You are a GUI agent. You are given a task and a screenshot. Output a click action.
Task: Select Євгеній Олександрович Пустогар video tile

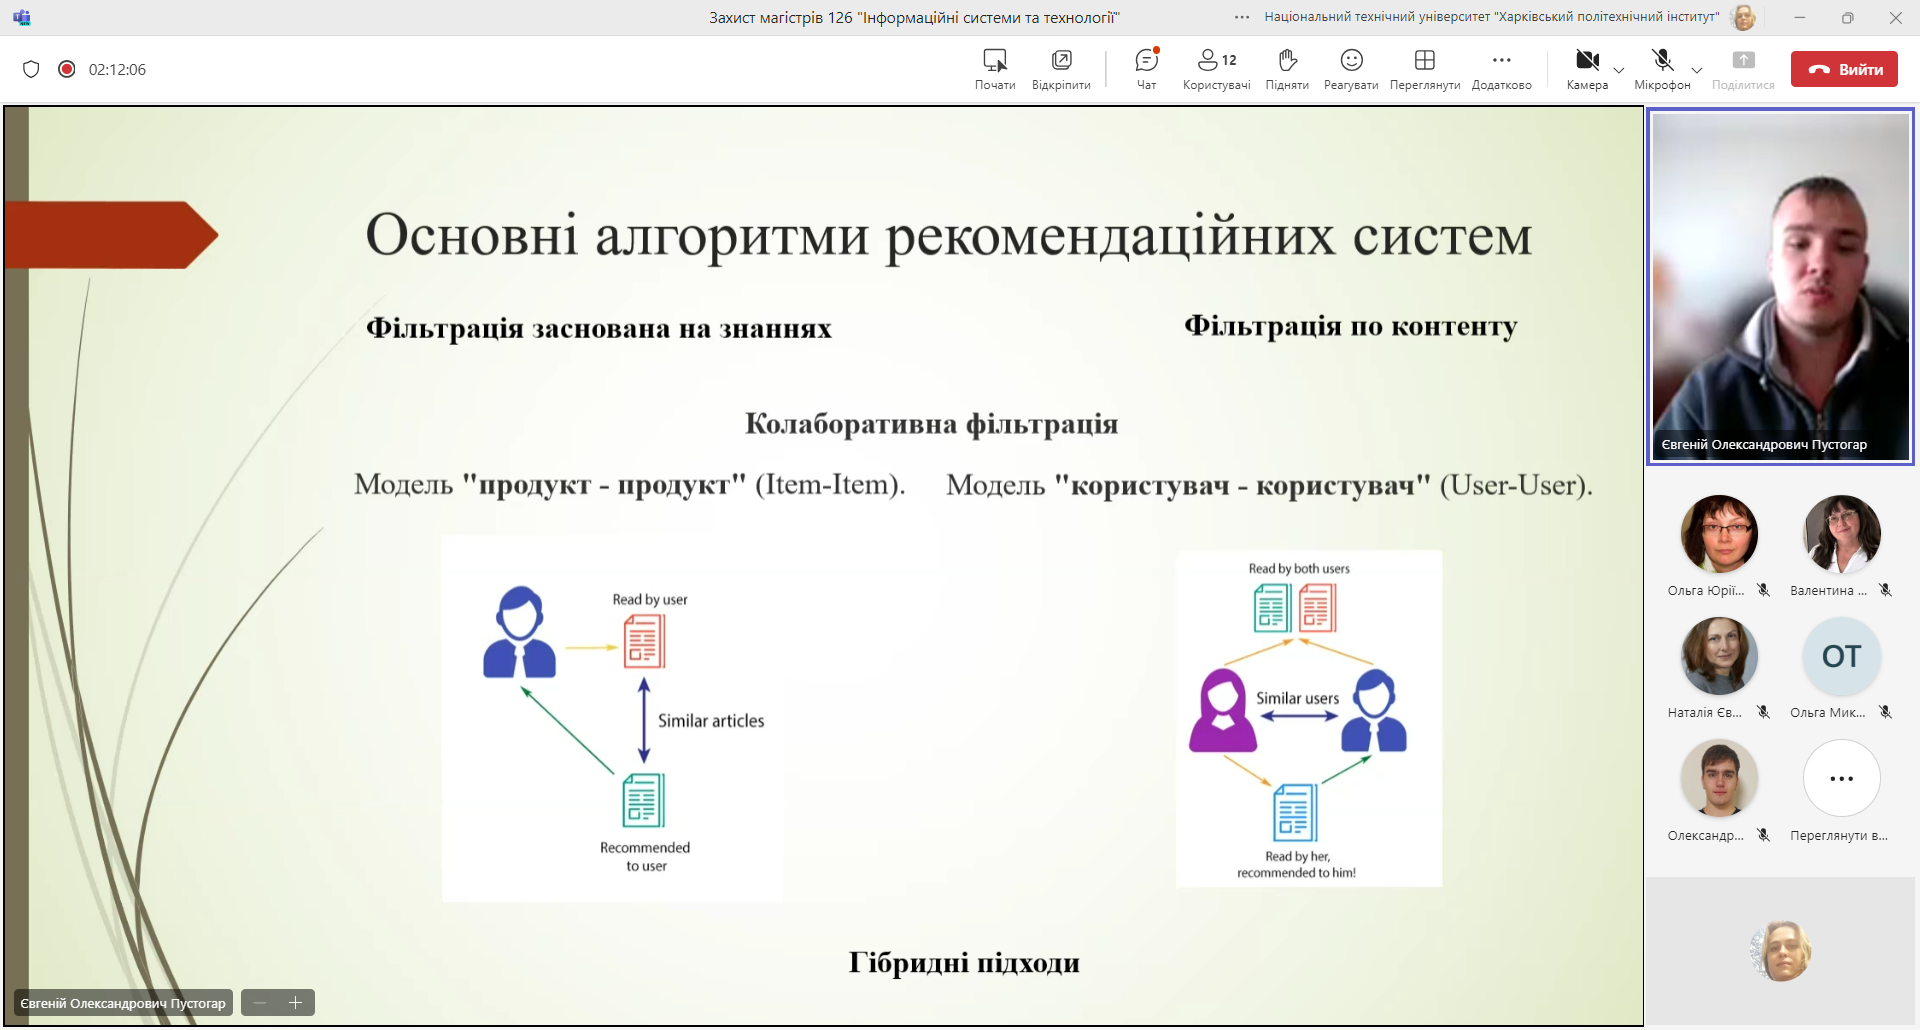coord(1780,286)
